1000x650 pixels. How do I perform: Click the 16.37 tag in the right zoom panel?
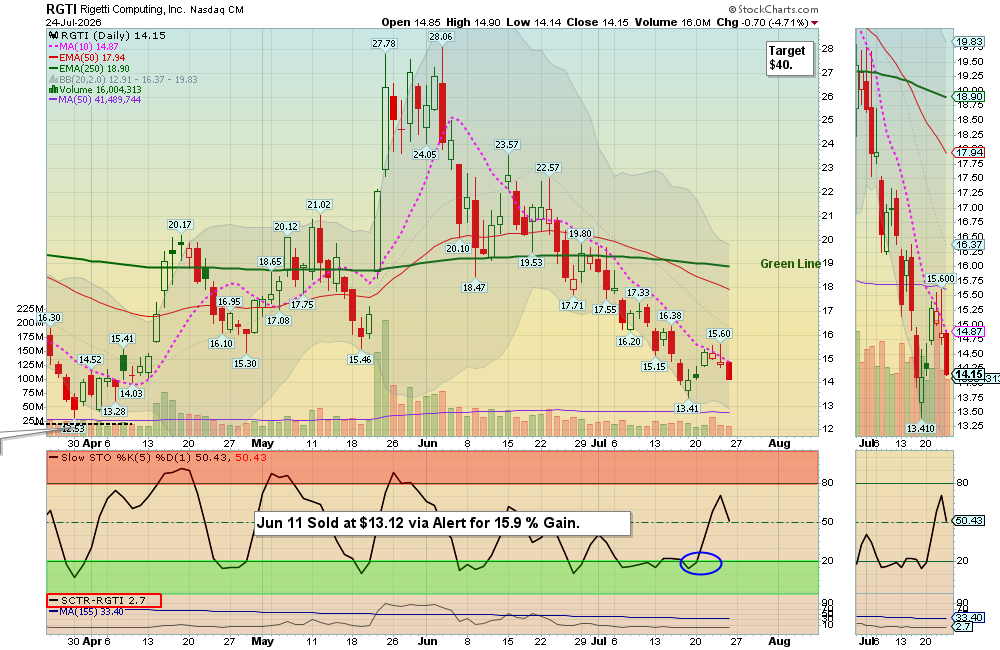pos(969,244)
